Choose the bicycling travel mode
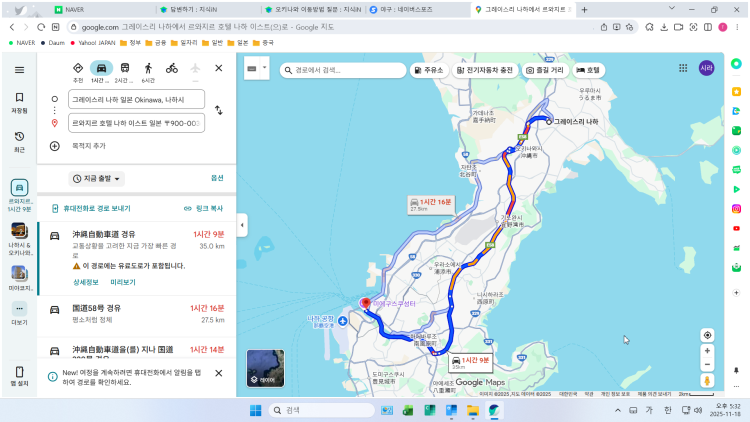Viewport: 750px width, 422px height. click(x=172, y=69)
